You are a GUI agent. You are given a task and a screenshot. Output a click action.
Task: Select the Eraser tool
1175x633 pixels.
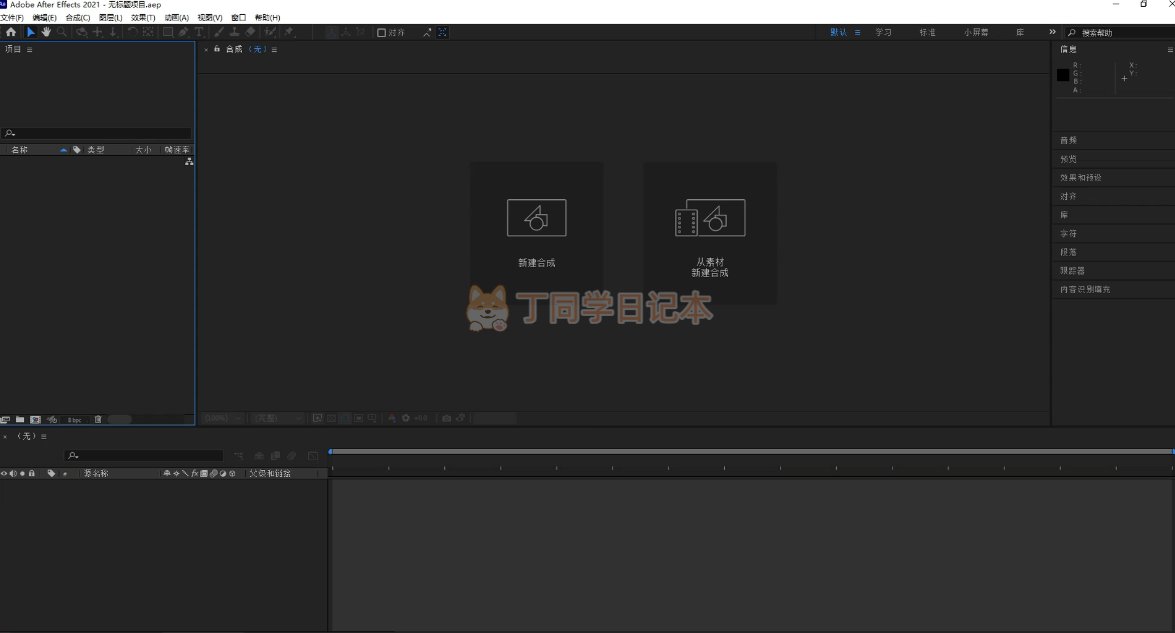tap(250, 32)
